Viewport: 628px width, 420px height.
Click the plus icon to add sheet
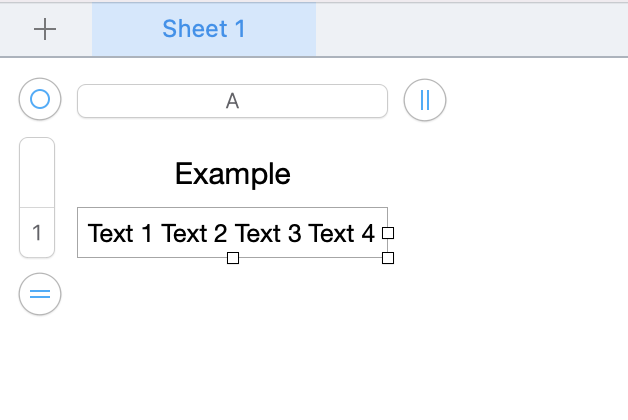(45, 29)
